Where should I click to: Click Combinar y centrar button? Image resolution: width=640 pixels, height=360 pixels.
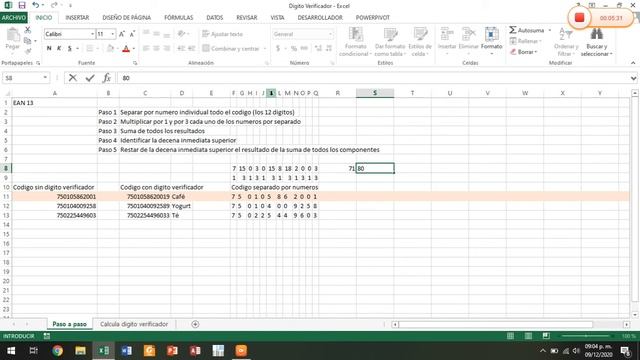coord(231,49)
